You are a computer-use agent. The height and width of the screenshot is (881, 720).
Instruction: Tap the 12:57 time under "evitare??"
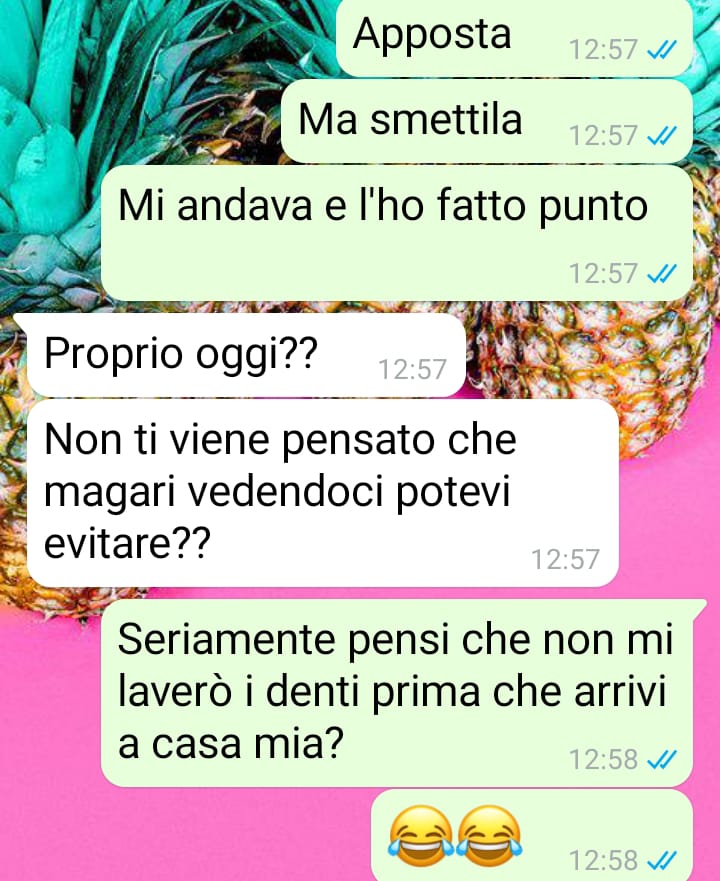(565, 560)
